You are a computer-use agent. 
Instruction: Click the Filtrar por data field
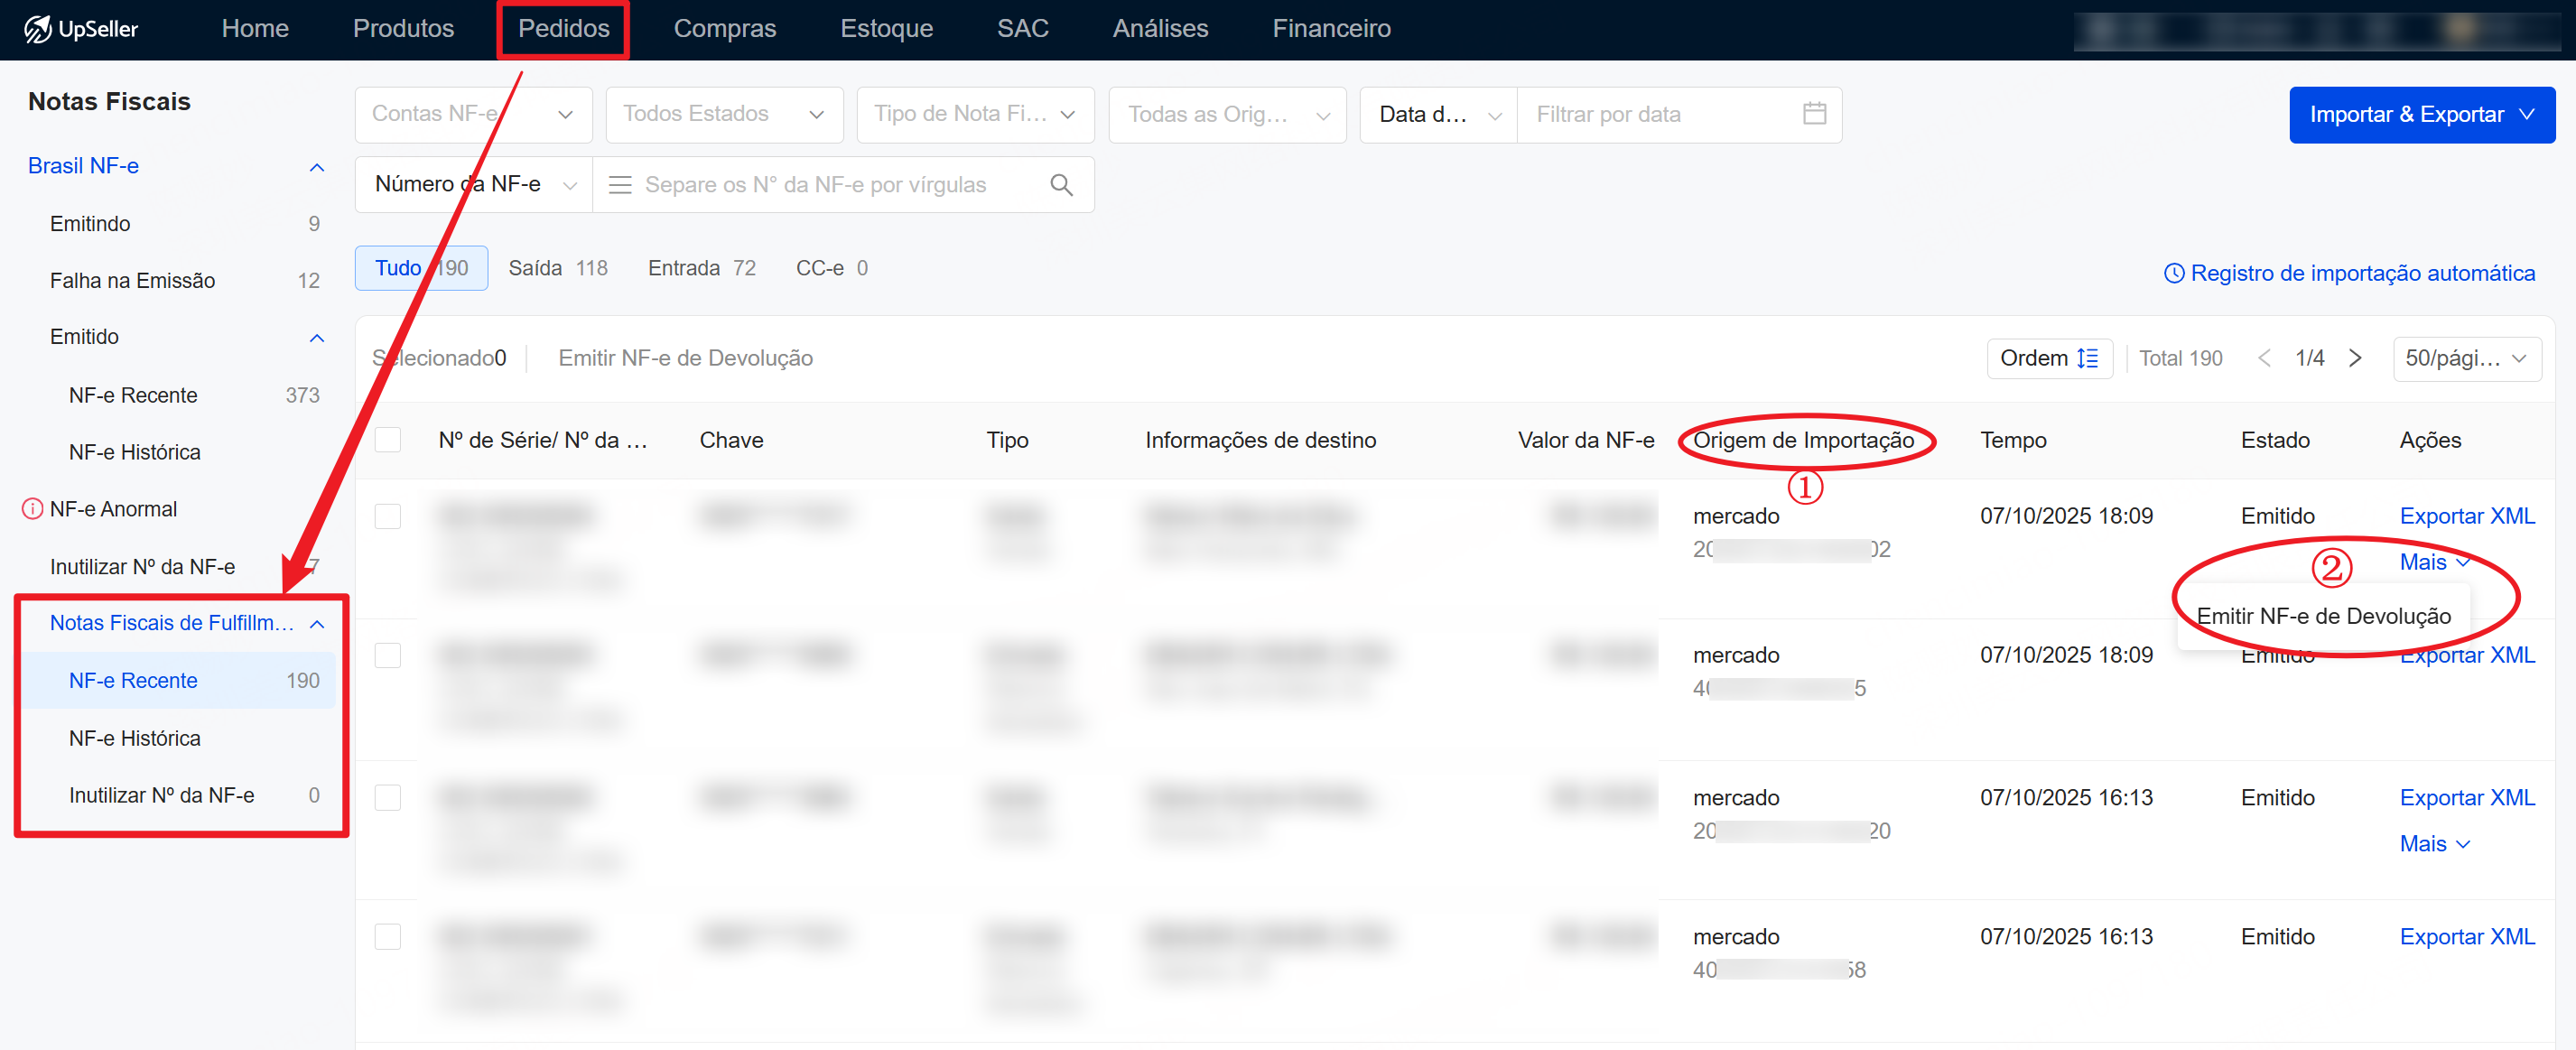[1660, 114]
